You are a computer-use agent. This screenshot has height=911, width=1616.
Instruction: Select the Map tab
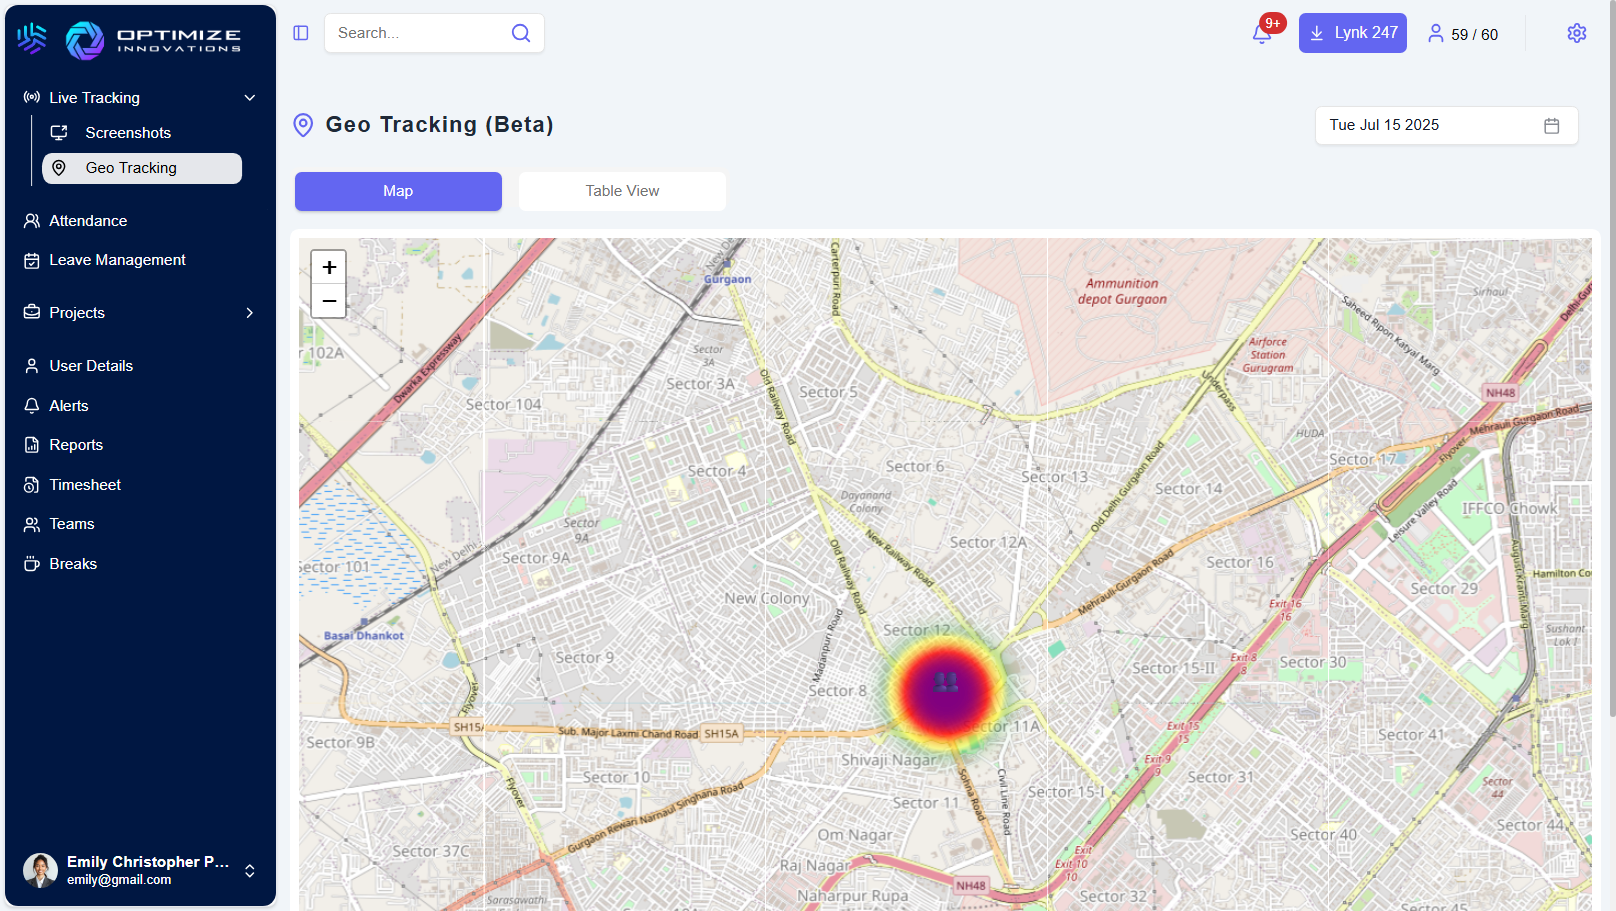pos(398,191)
